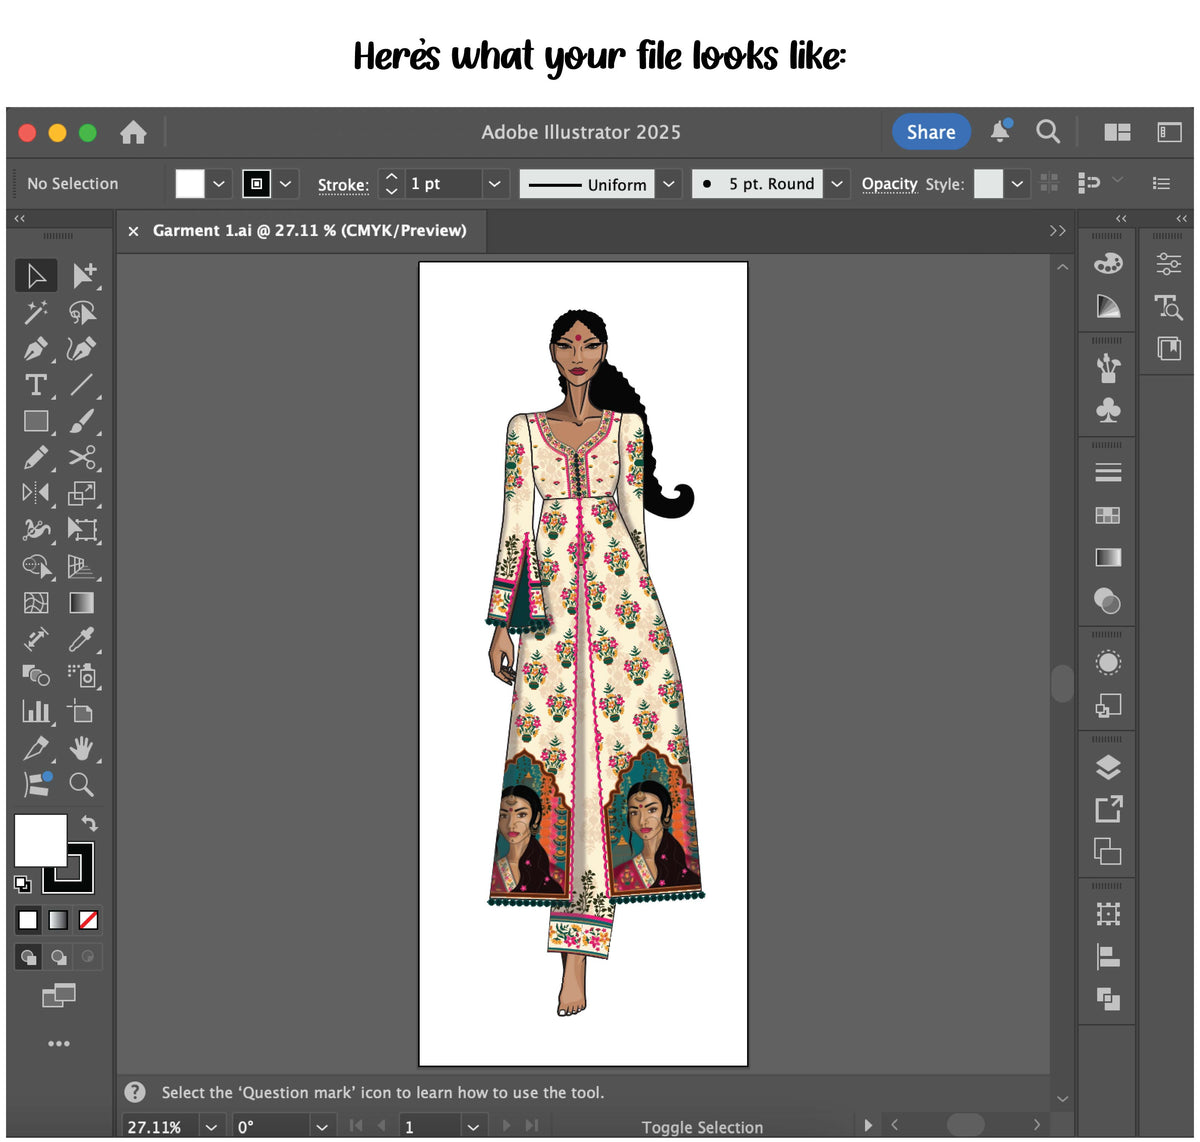
Task: Select the Symbol Sprayer tool
Action: point(83,675)
